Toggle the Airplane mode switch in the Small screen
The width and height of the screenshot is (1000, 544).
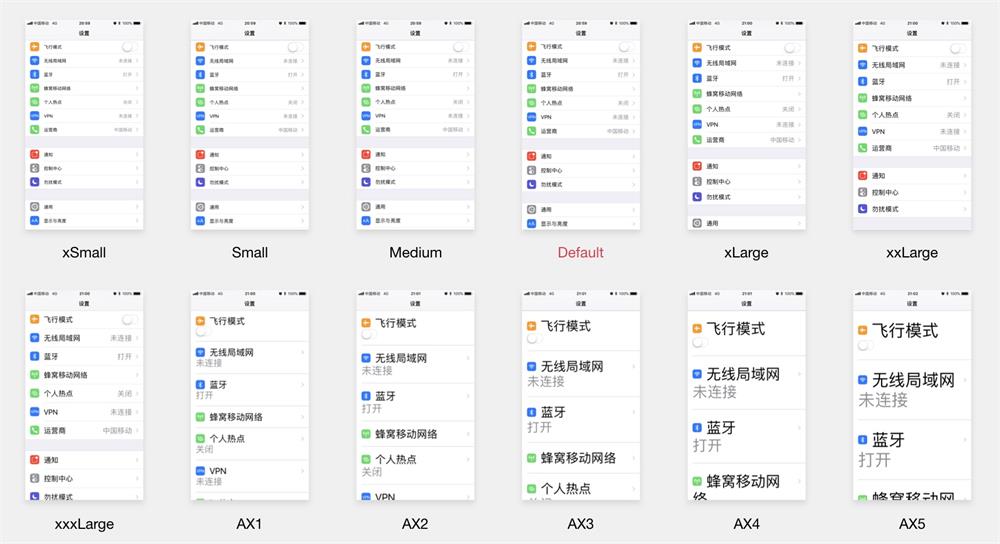pos(295,47)
